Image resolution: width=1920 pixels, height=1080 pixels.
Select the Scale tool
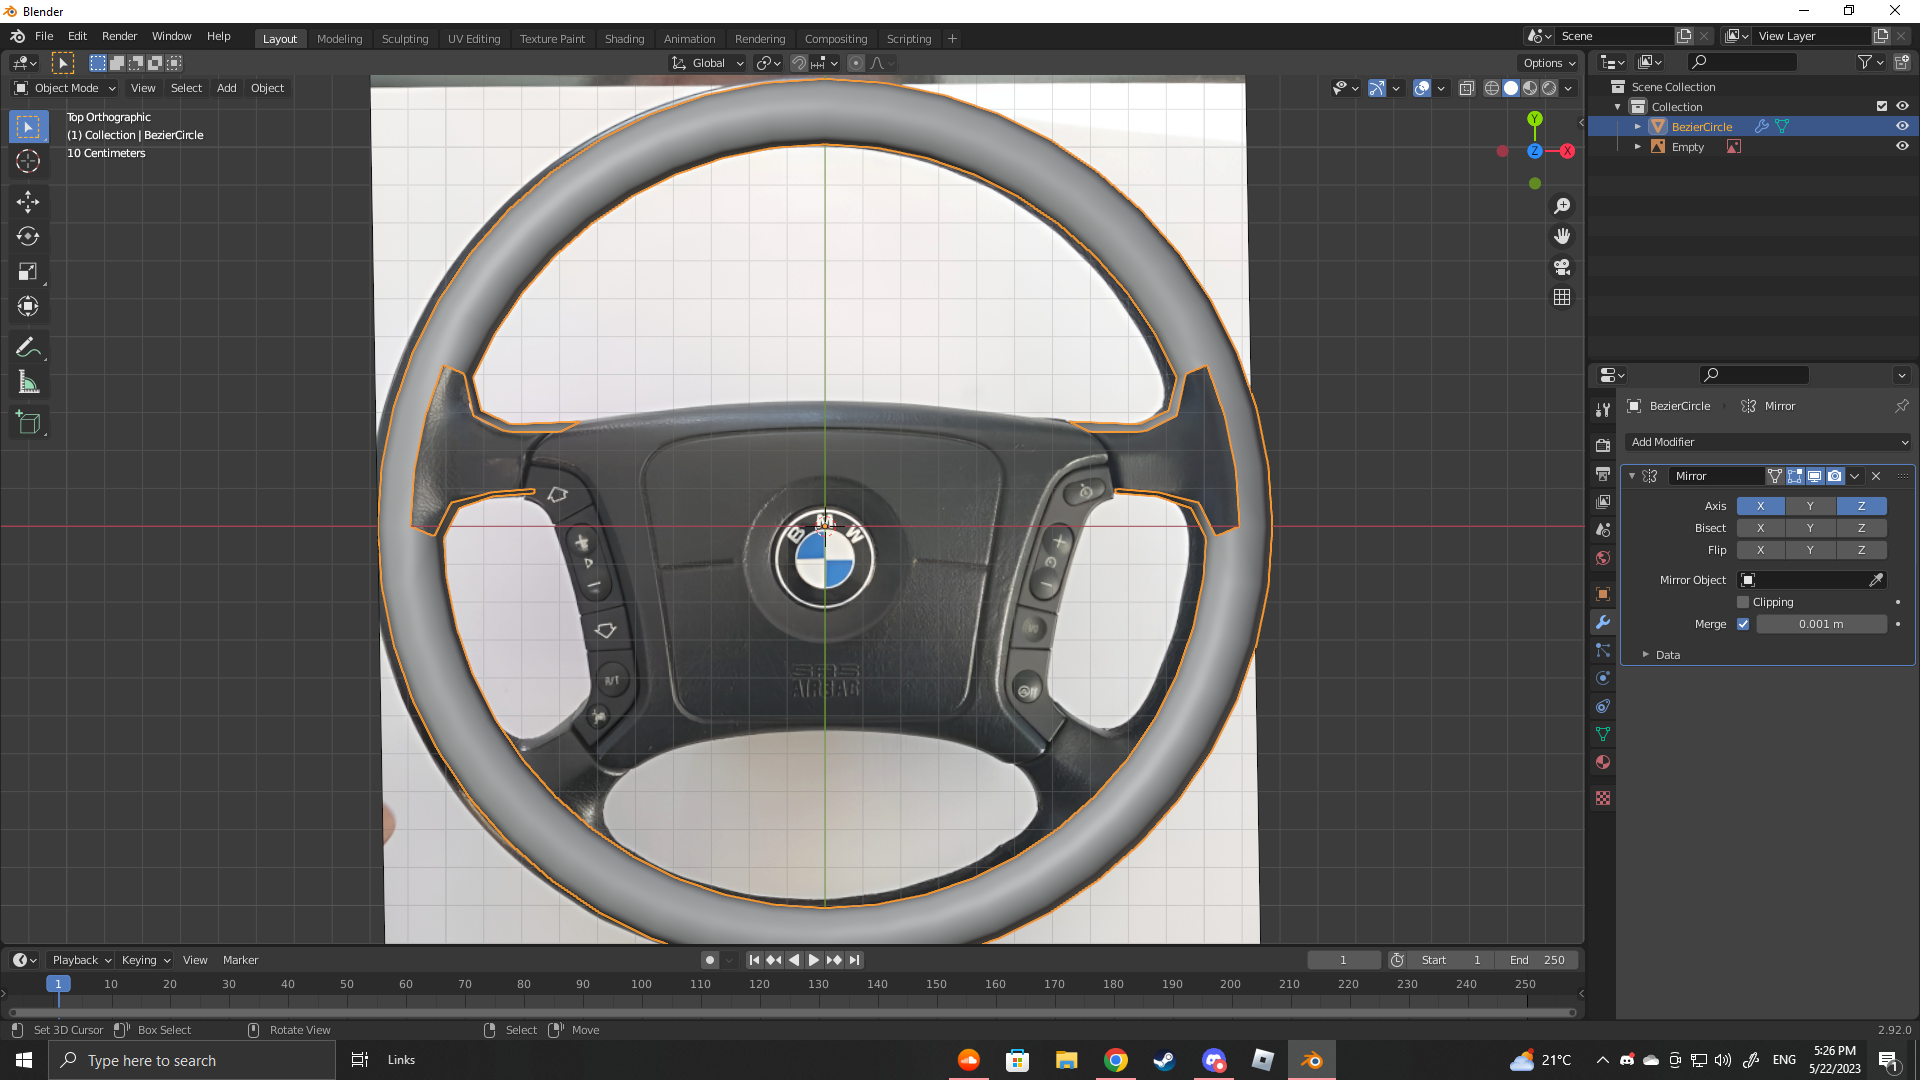pos(28,272)
